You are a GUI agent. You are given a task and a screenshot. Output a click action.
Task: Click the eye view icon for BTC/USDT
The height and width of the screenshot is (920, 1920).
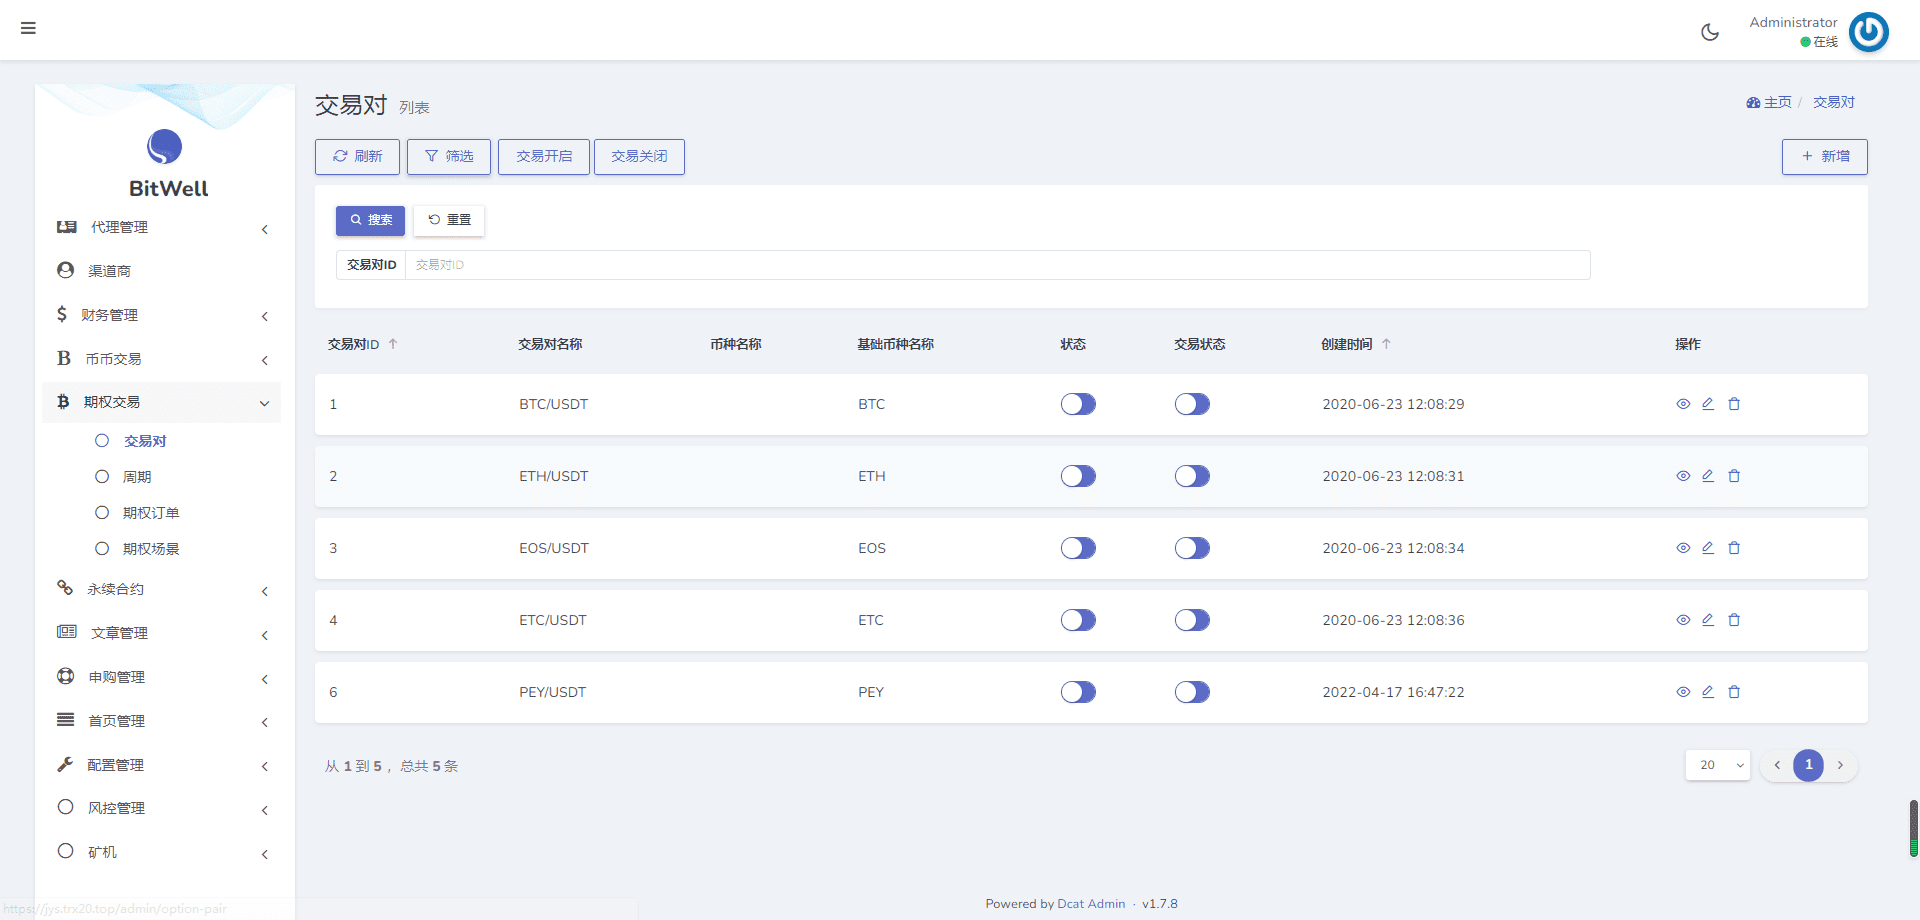click(1683, 404)
